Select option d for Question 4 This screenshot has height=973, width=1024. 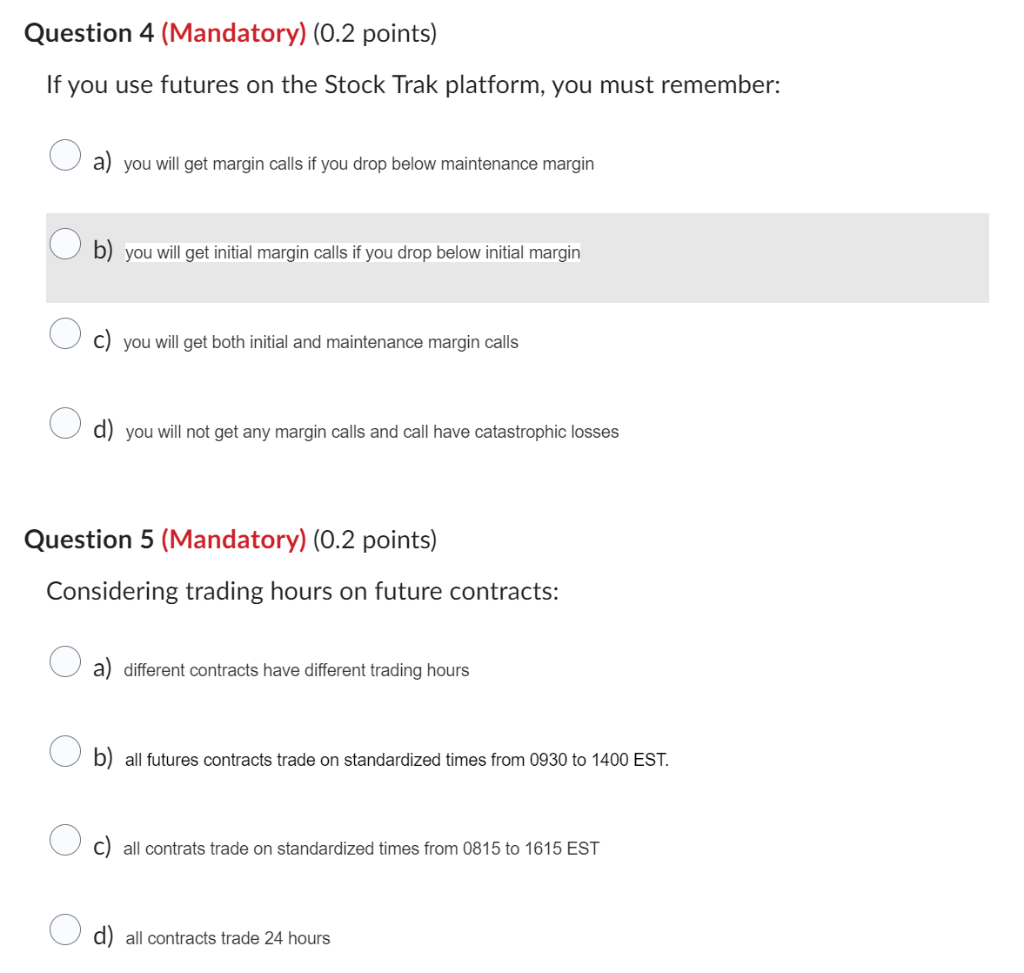coord(65,423)
